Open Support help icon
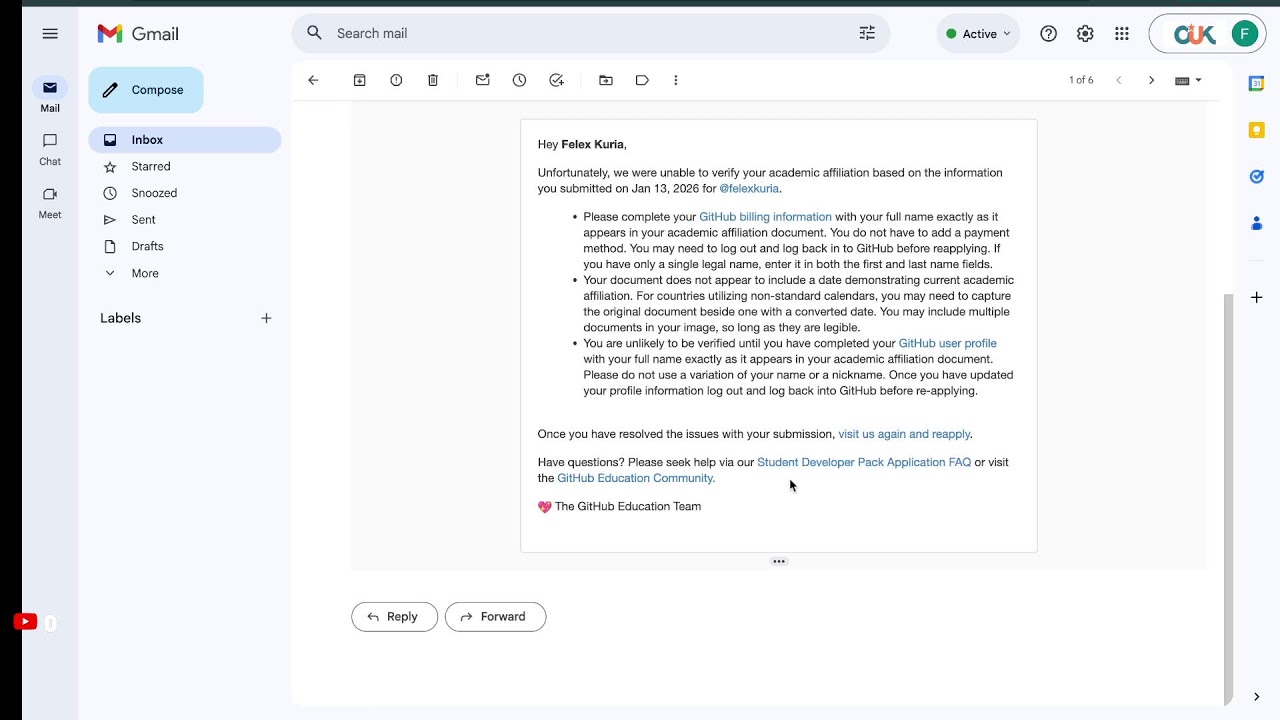Viewport: 1280px width, 720px height. pos(1048,34)
